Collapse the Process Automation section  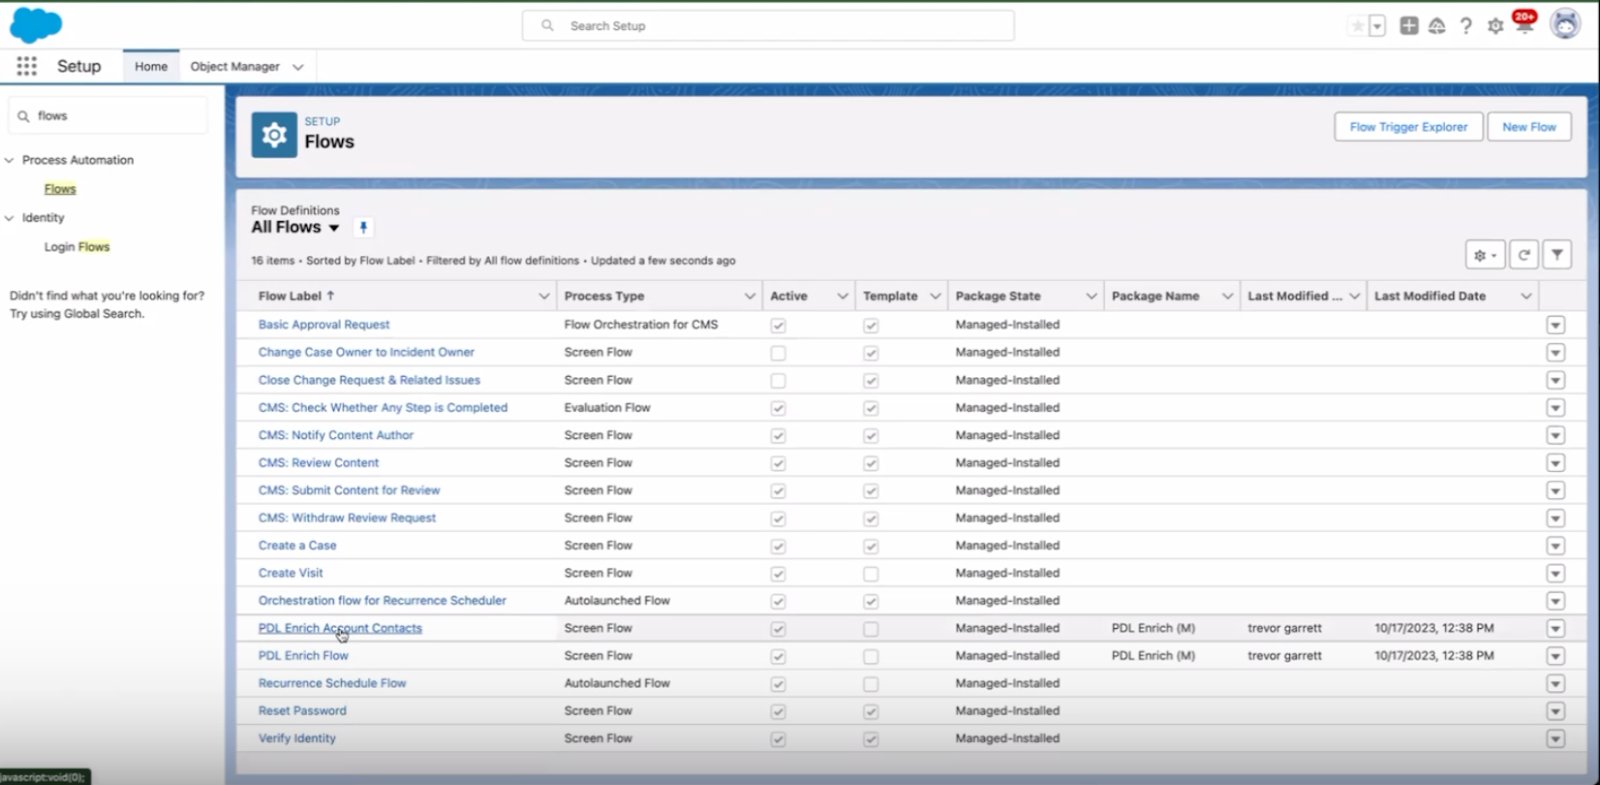(x=9, y=160)
